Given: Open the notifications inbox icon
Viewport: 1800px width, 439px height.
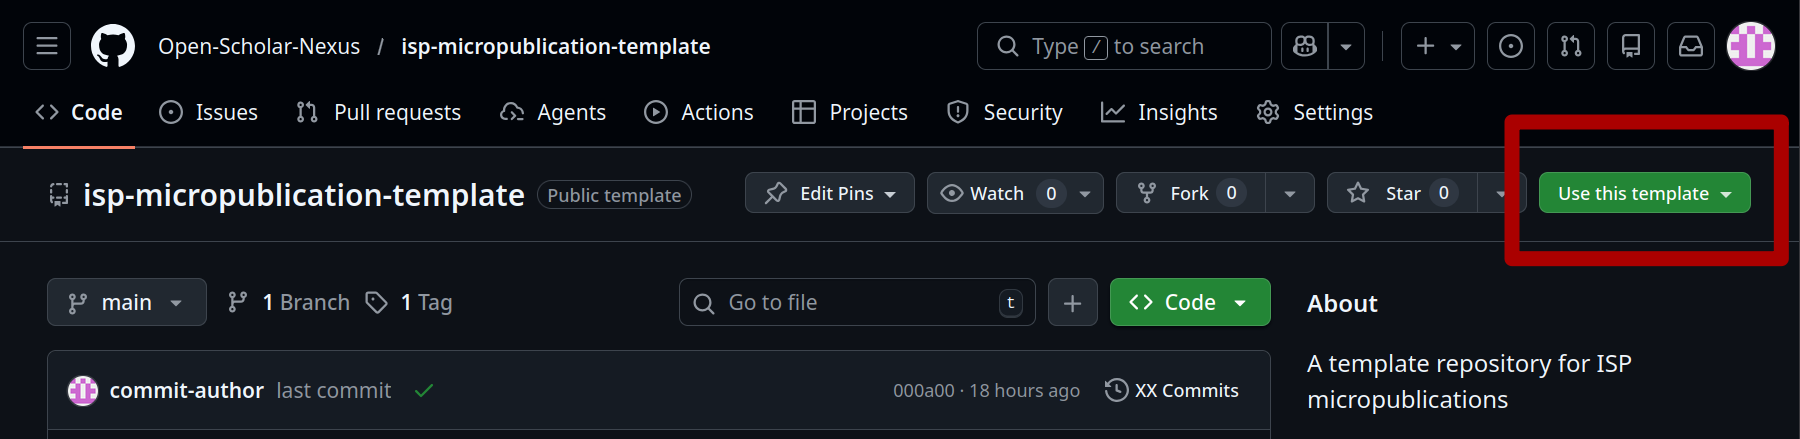Looking at the screenshot, I should pyautogui.click(x=1691, y=46).
